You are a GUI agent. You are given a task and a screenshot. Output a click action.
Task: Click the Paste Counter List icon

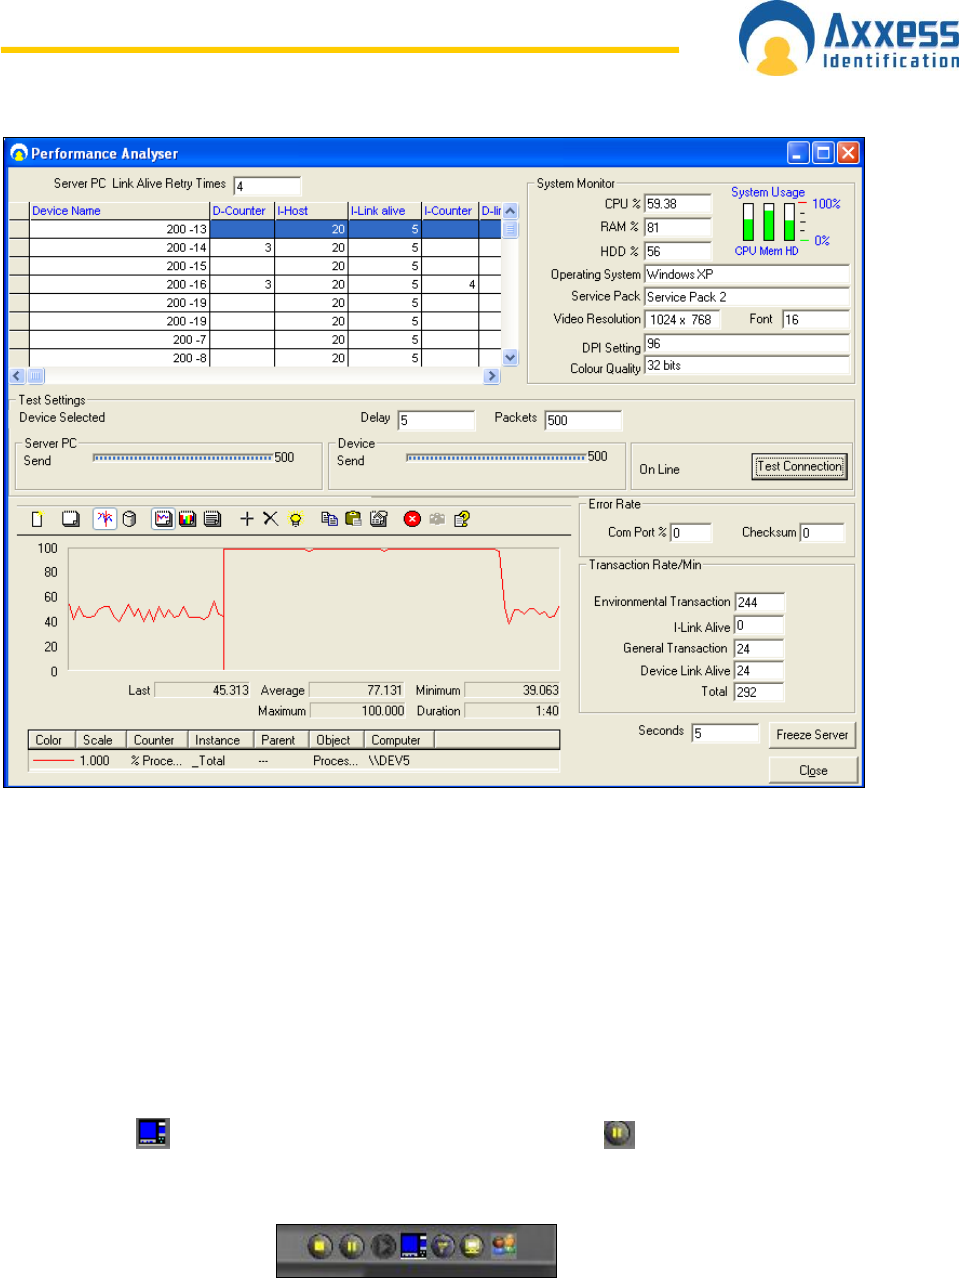pos(353,519)
